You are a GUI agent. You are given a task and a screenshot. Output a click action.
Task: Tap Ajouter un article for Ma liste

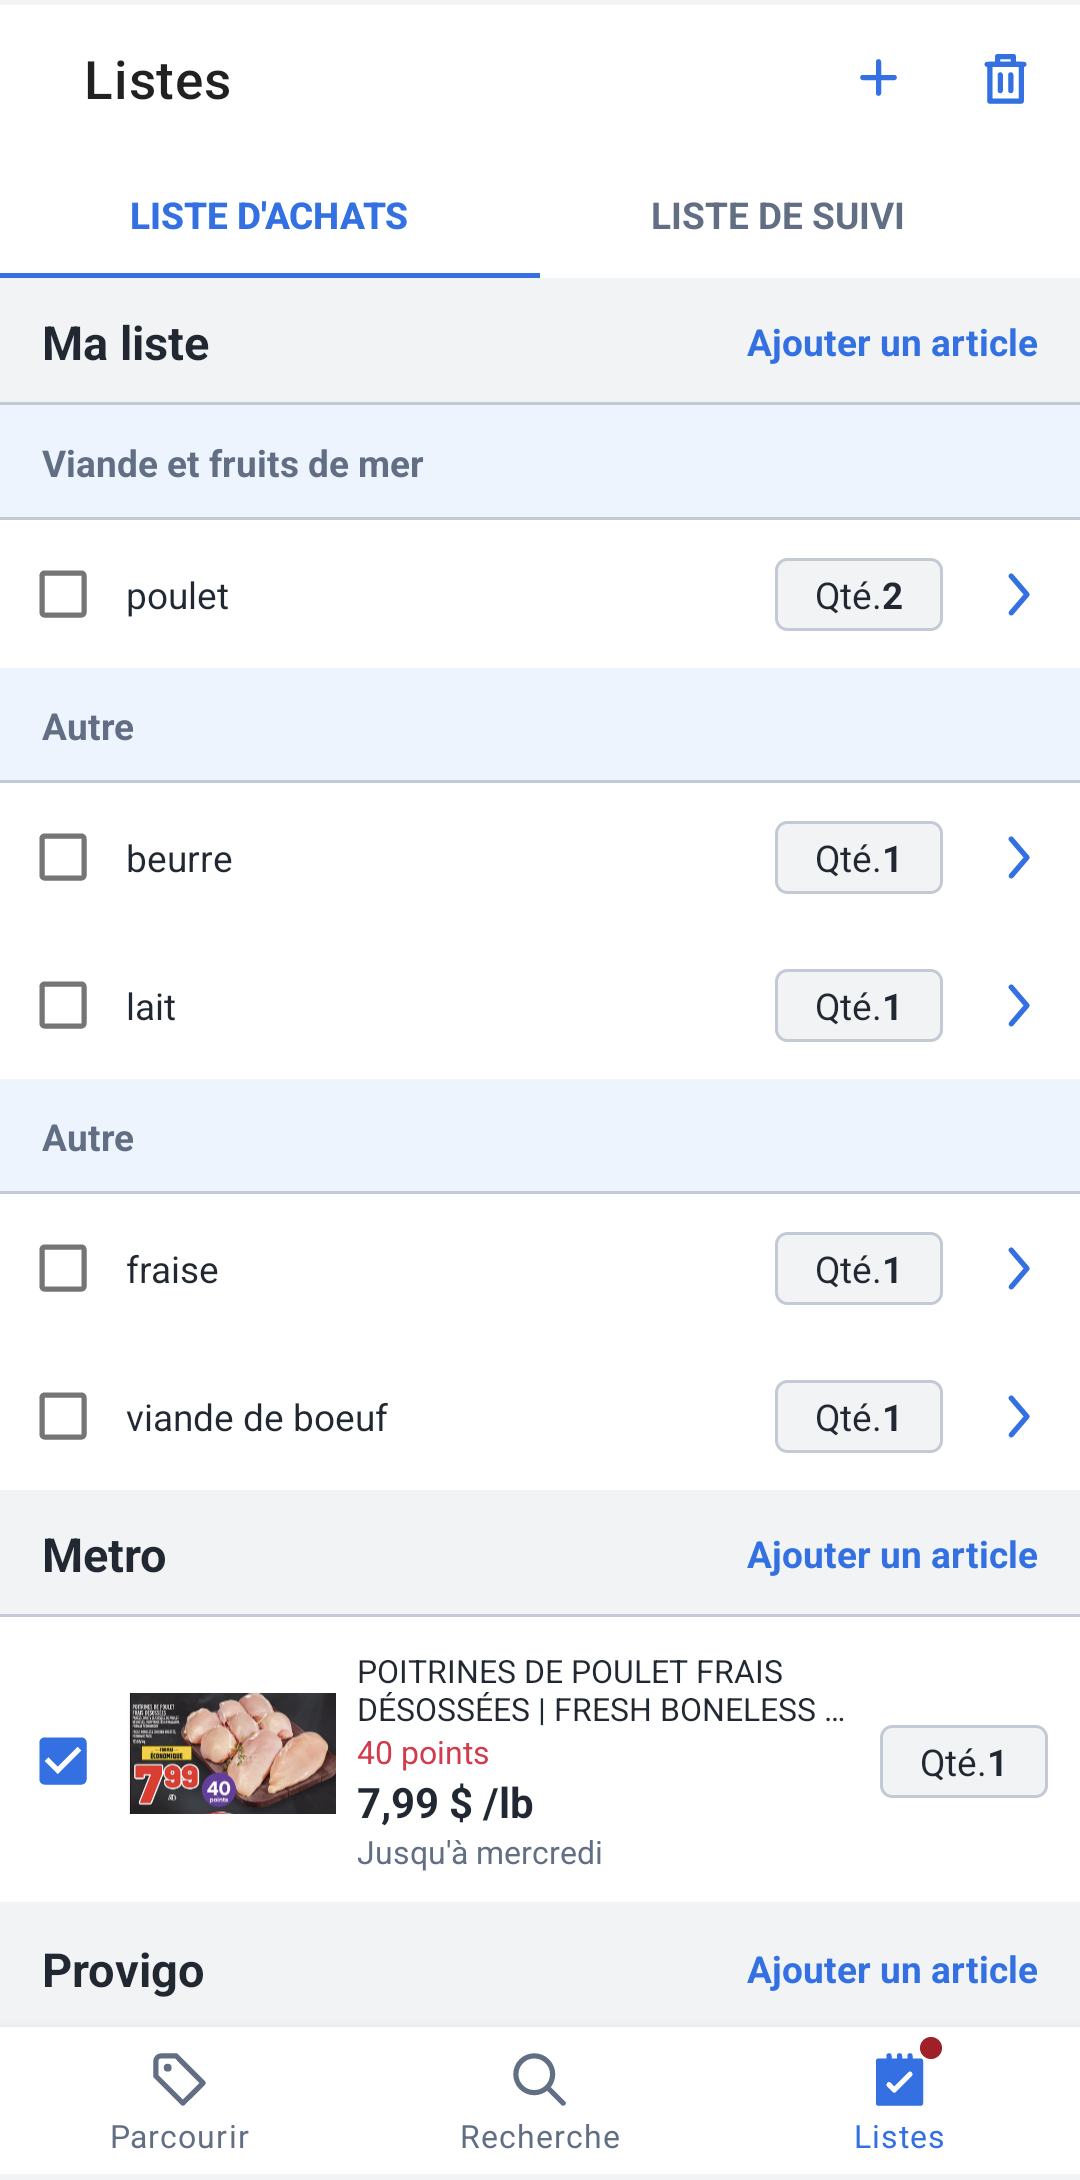892,343
